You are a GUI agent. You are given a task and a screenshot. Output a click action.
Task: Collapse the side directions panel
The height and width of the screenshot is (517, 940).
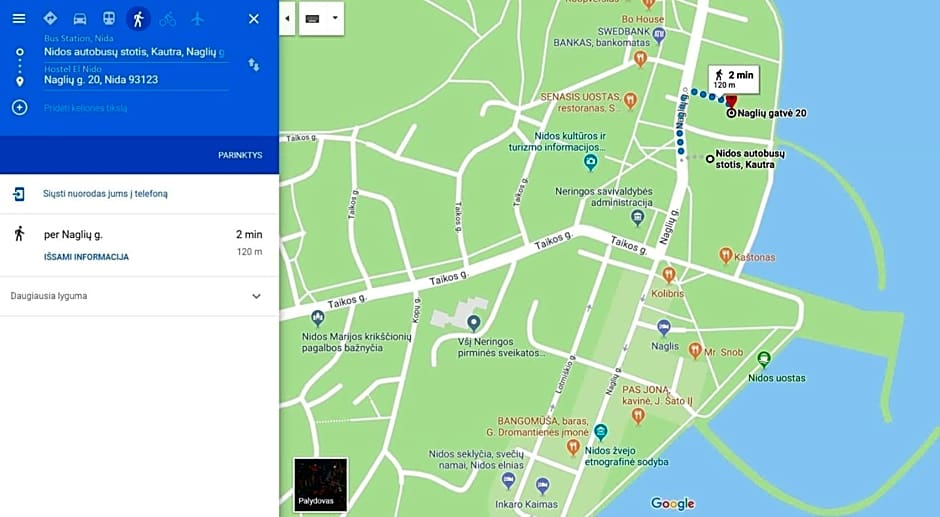tap(287, 18)
